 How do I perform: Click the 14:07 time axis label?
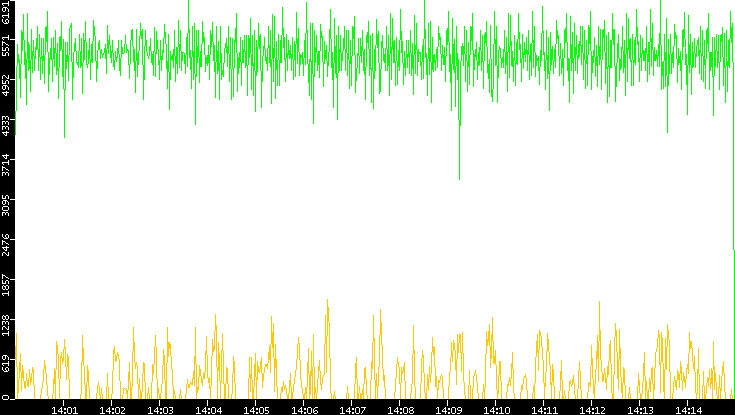pyautogui.click(x=352, y=411)
